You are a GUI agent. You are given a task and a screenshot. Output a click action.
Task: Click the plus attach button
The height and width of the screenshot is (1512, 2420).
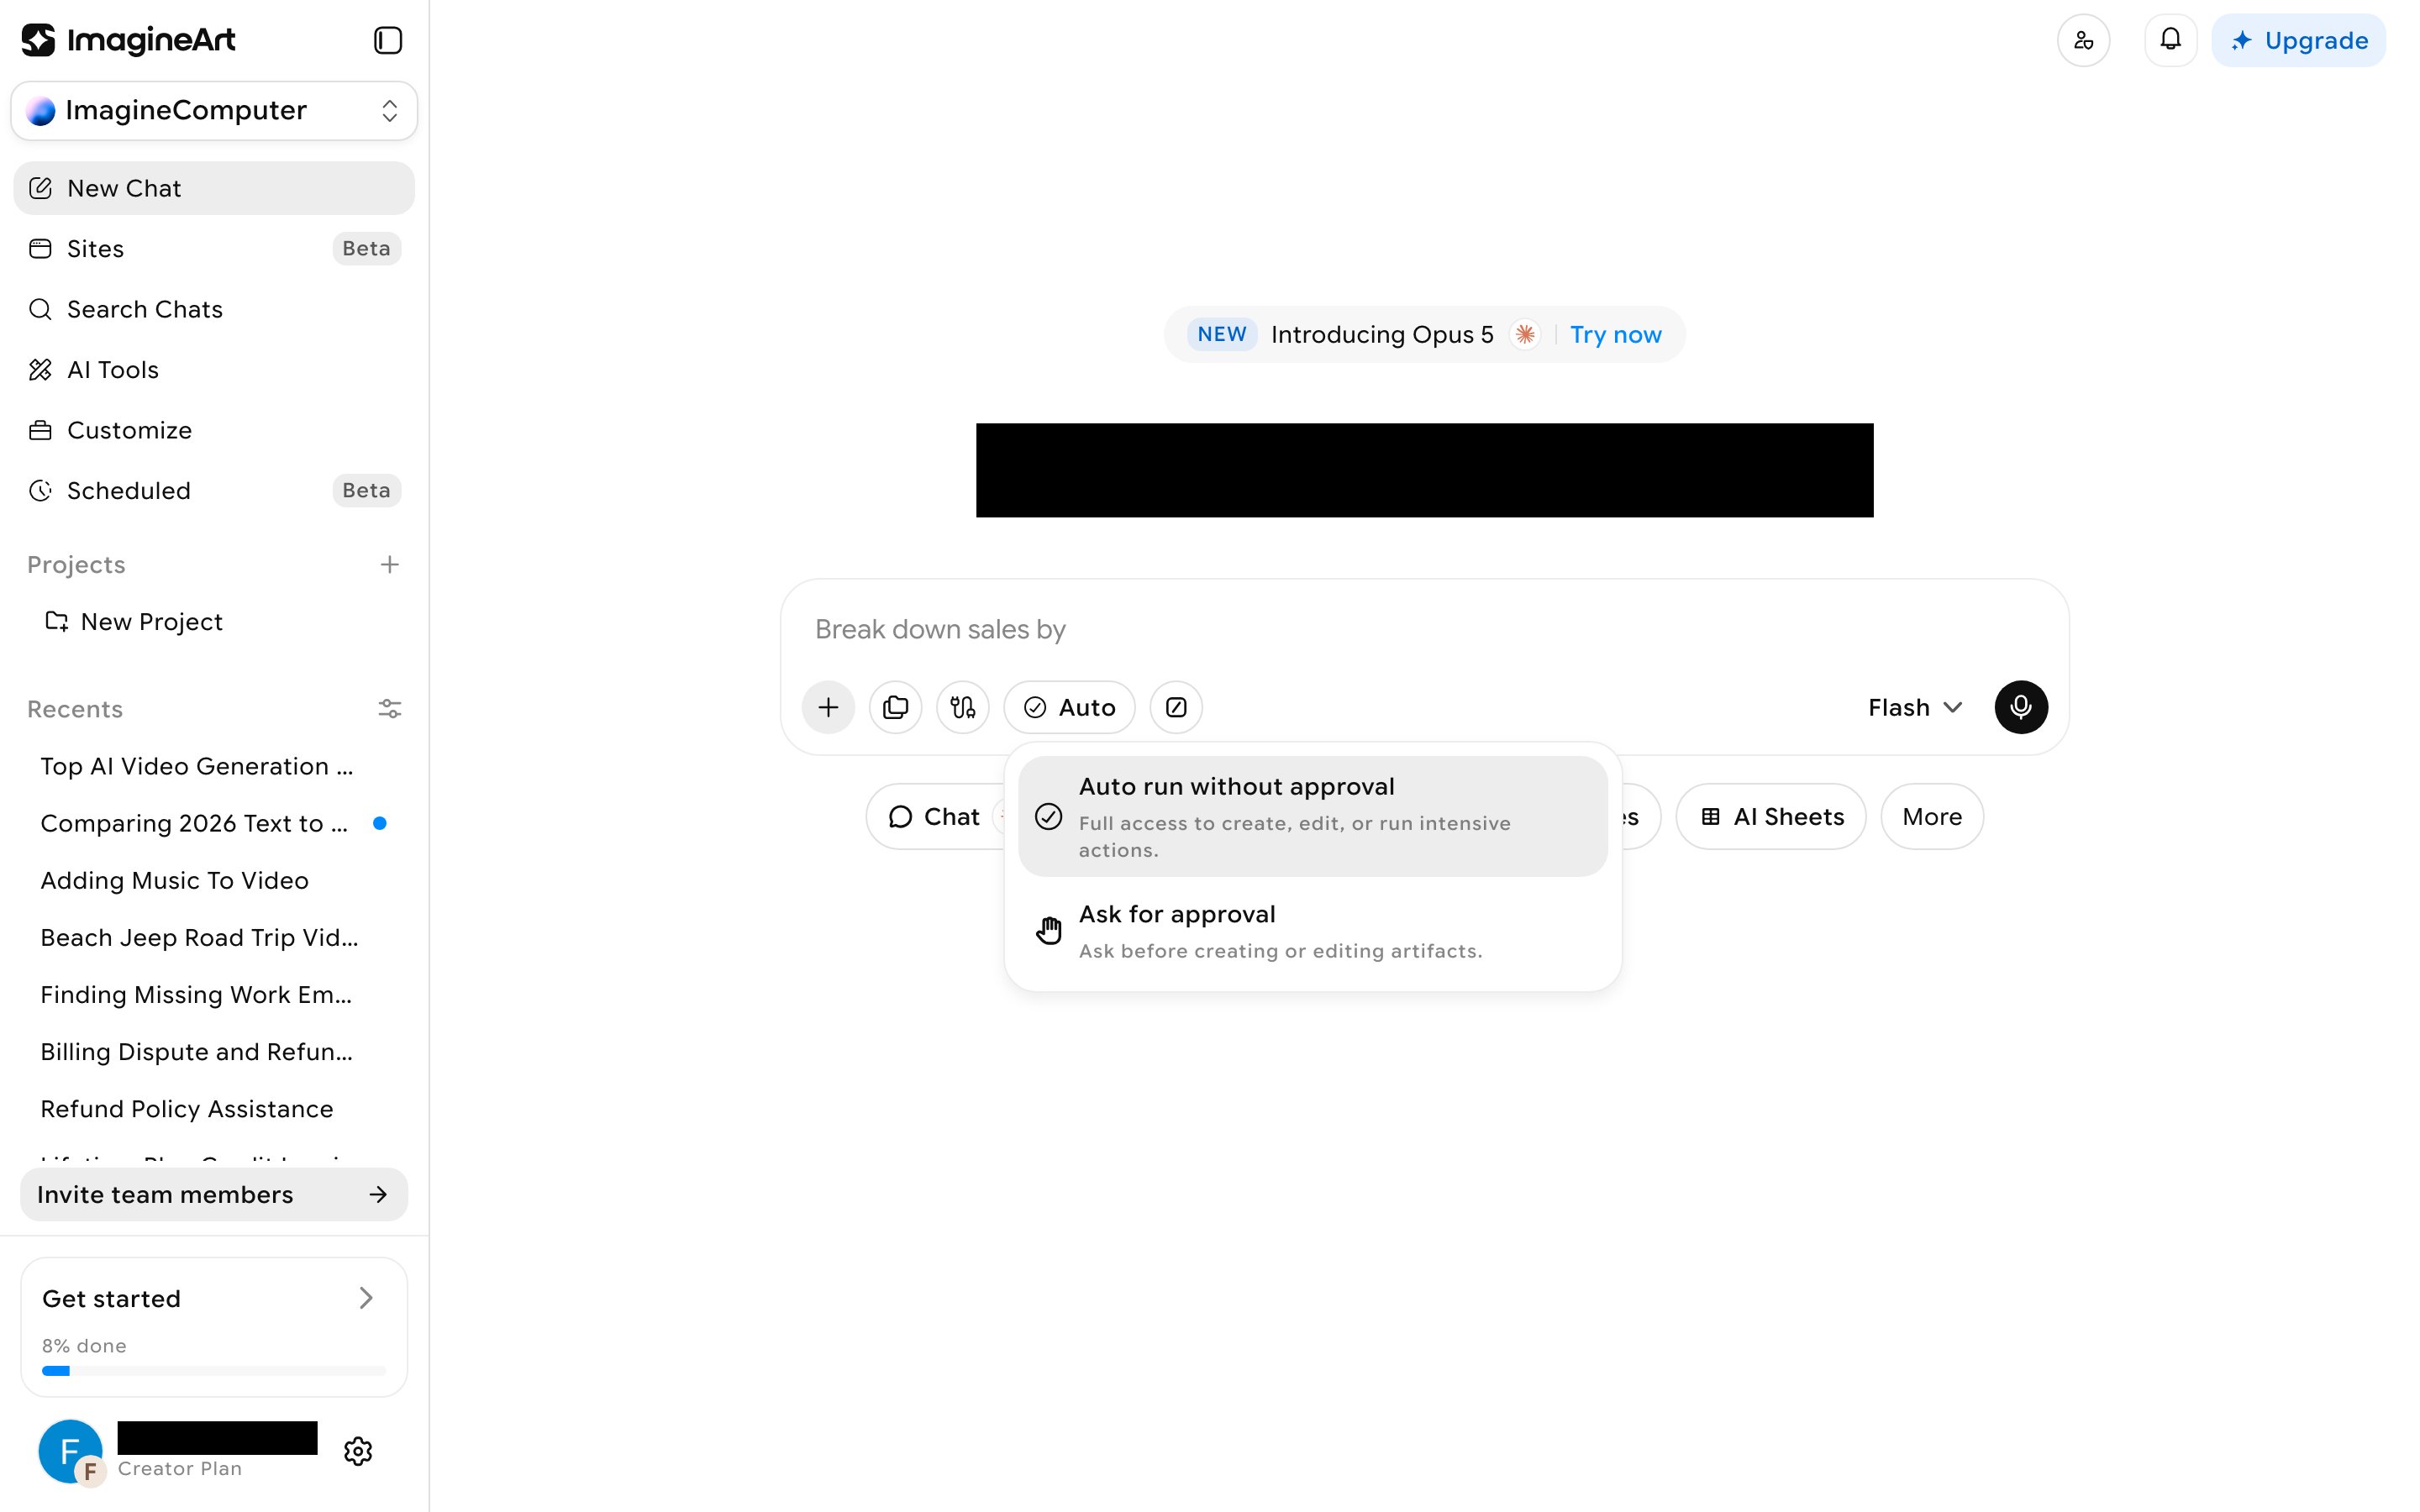pyautogui.click(x=828, y=707)
